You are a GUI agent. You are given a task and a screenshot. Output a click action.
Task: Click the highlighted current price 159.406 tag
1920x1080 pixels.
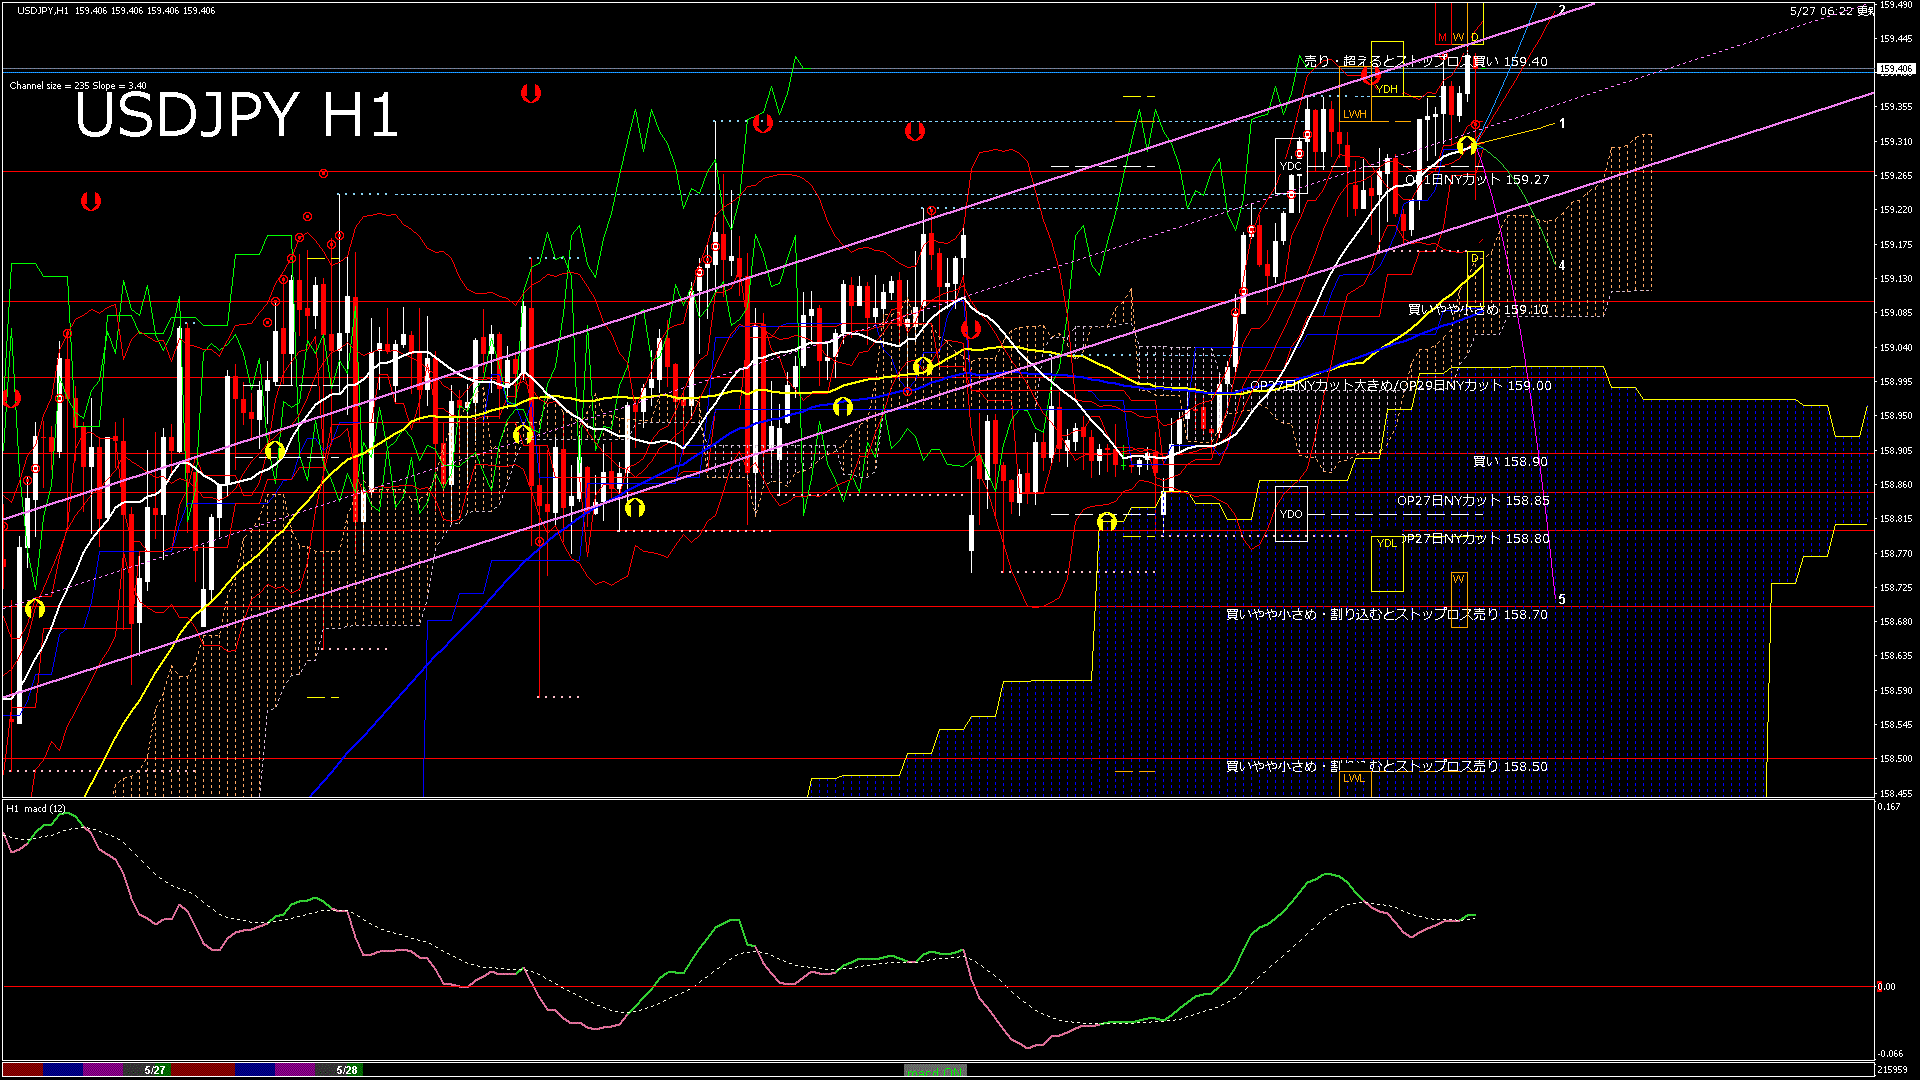(1895, 69)
